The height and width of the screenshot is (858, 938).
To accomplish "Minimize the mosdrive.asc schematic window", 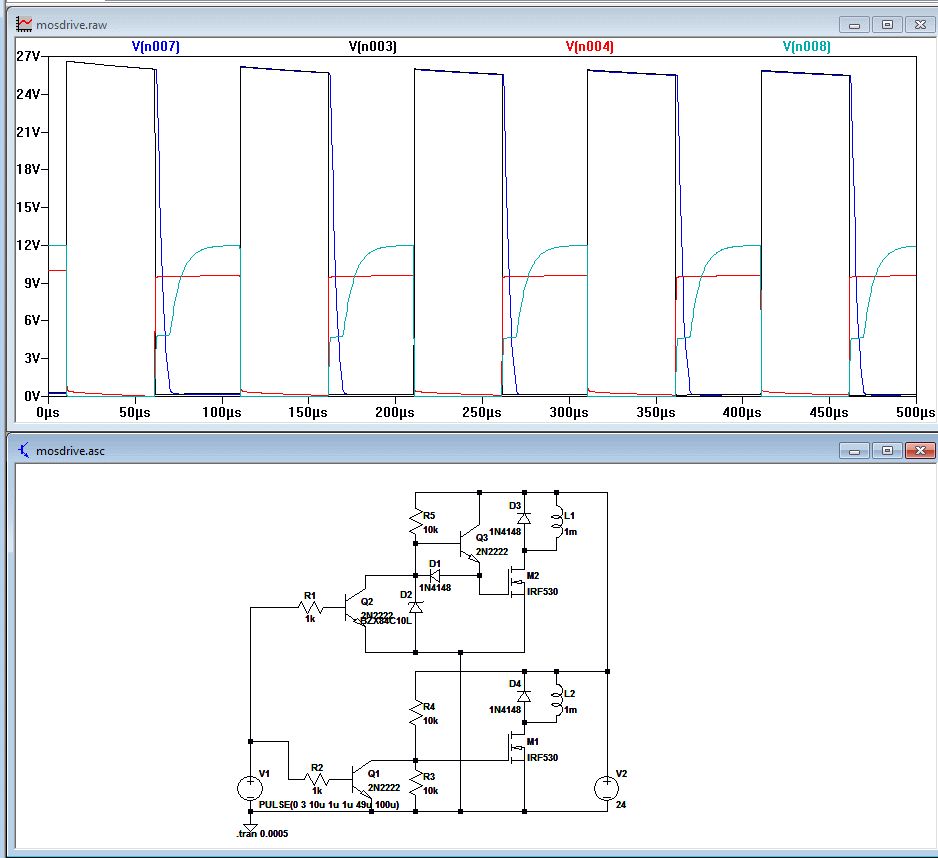I will click(853, 451).
